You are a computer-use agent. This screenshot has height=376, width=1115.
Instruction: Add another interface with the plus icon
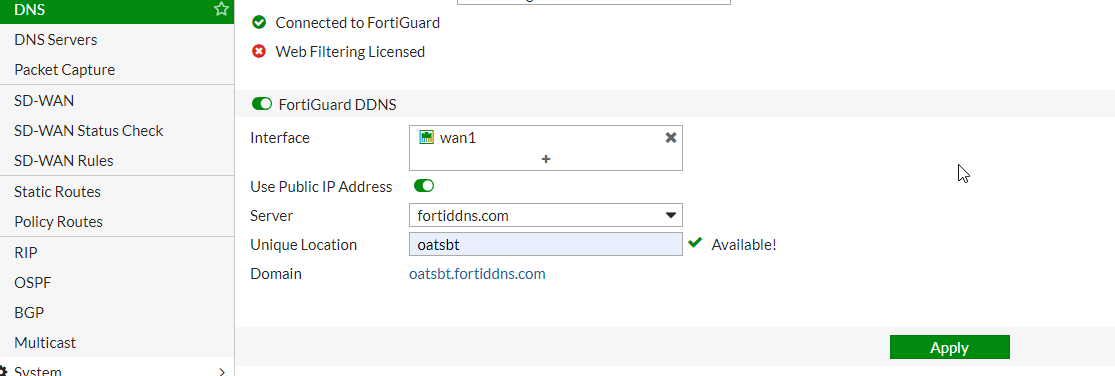point(545,159)
